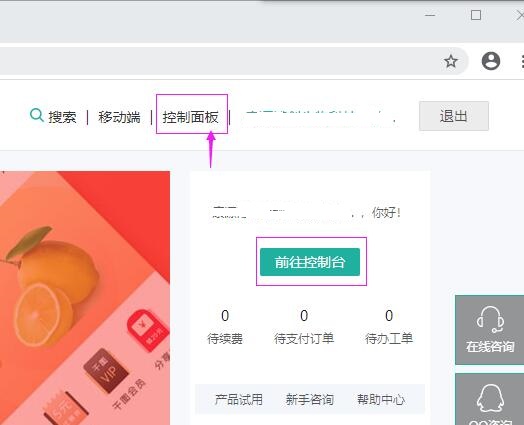Open the browser profile avatar icon
This screenshot has width=524, height=425.
[491, 61]
